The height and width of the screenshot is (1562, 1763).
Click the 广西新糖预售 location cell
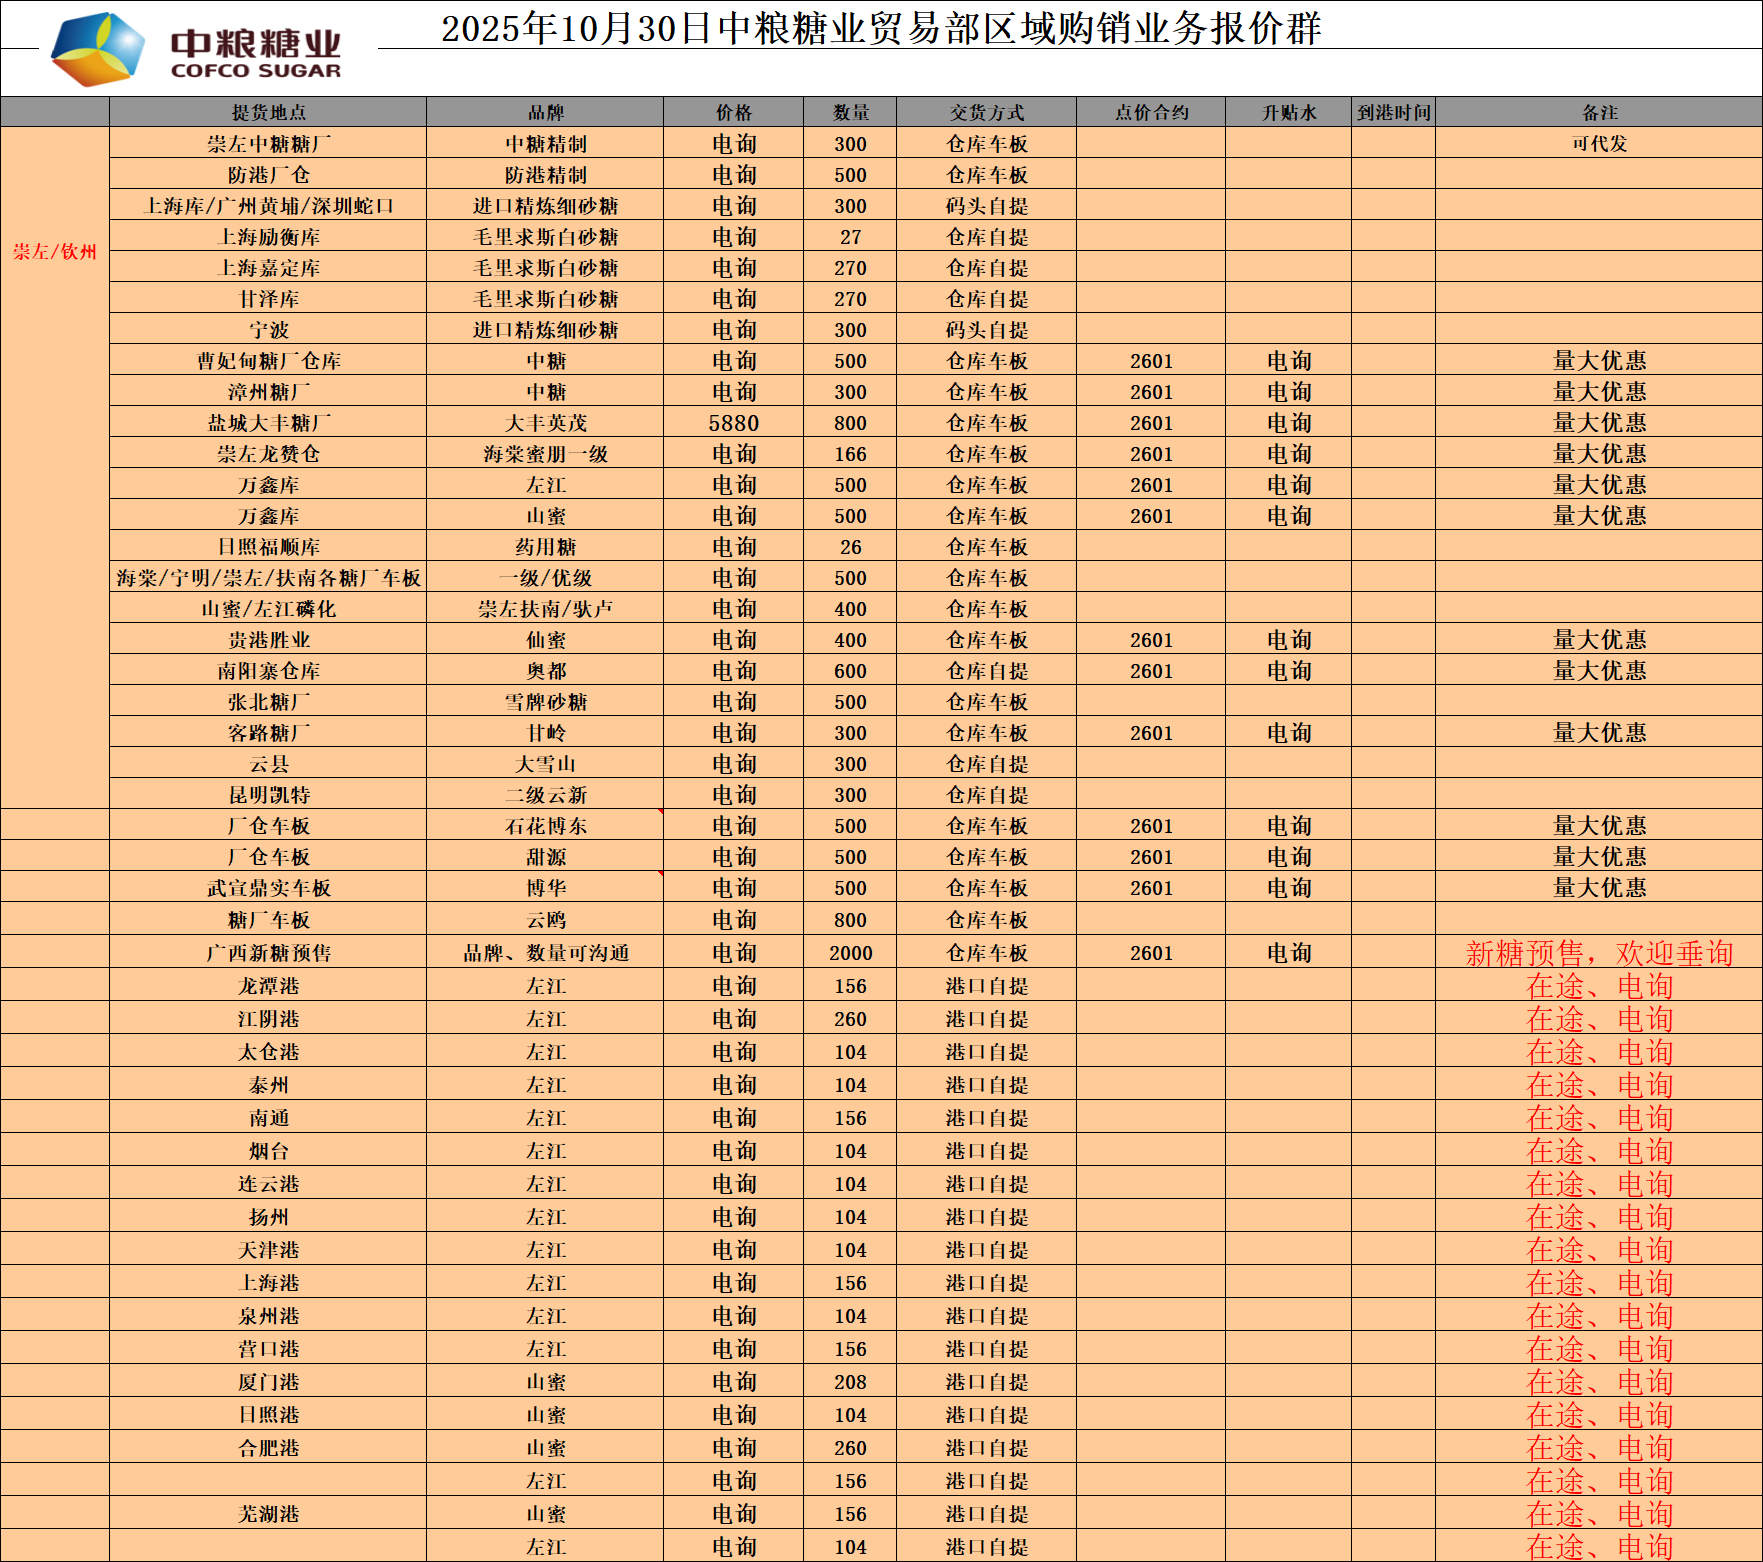tap(268, 953)
